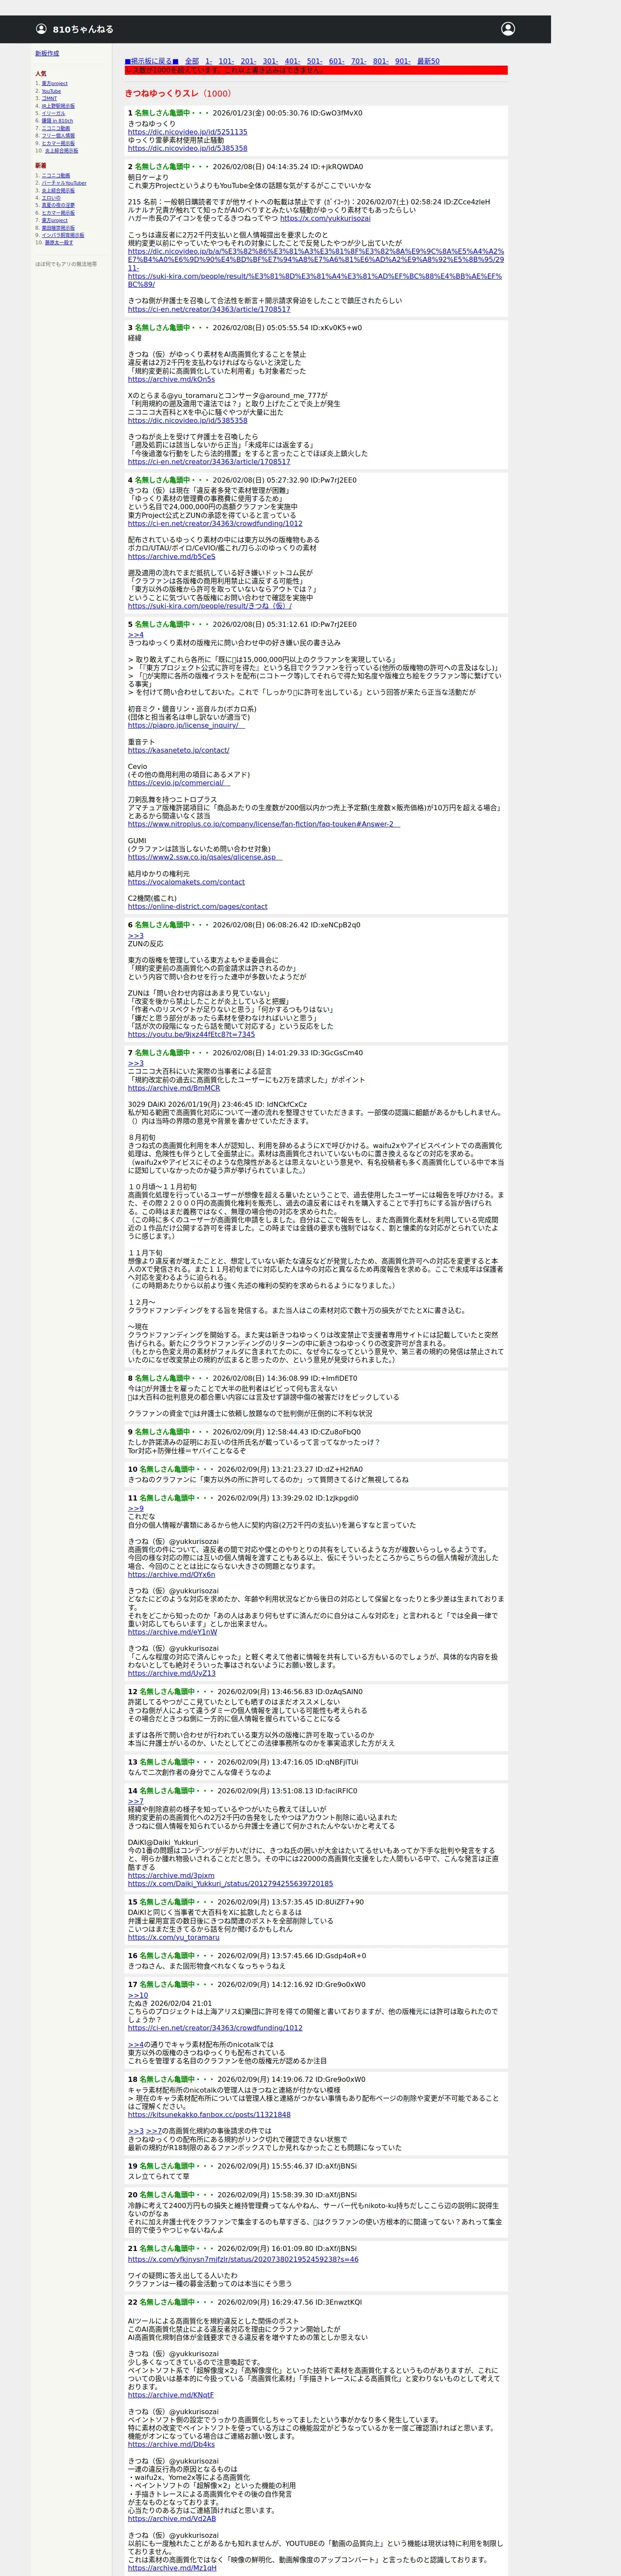Click the 810ちゃんねる logo icon in header

pyautogui.click(x=41, y=29)
